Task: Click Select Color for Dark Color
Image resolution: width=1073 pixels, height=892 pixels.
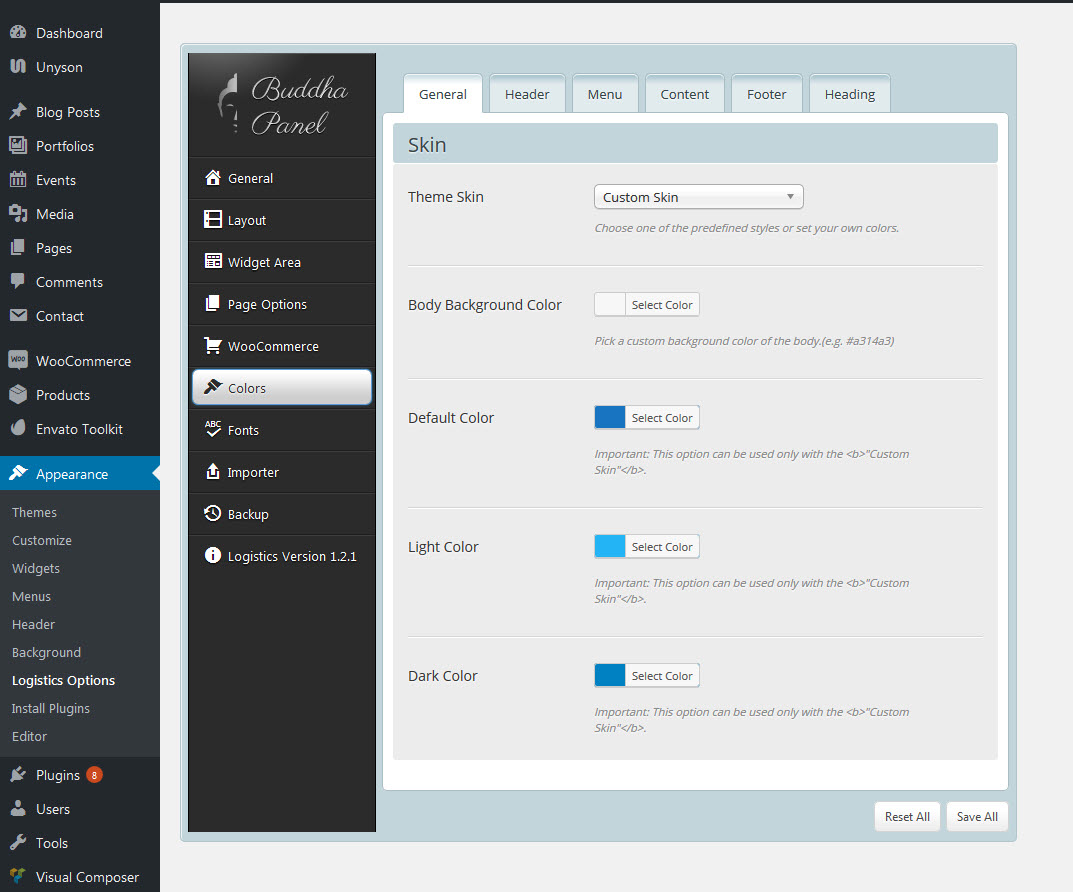Action: pos(662,676)
